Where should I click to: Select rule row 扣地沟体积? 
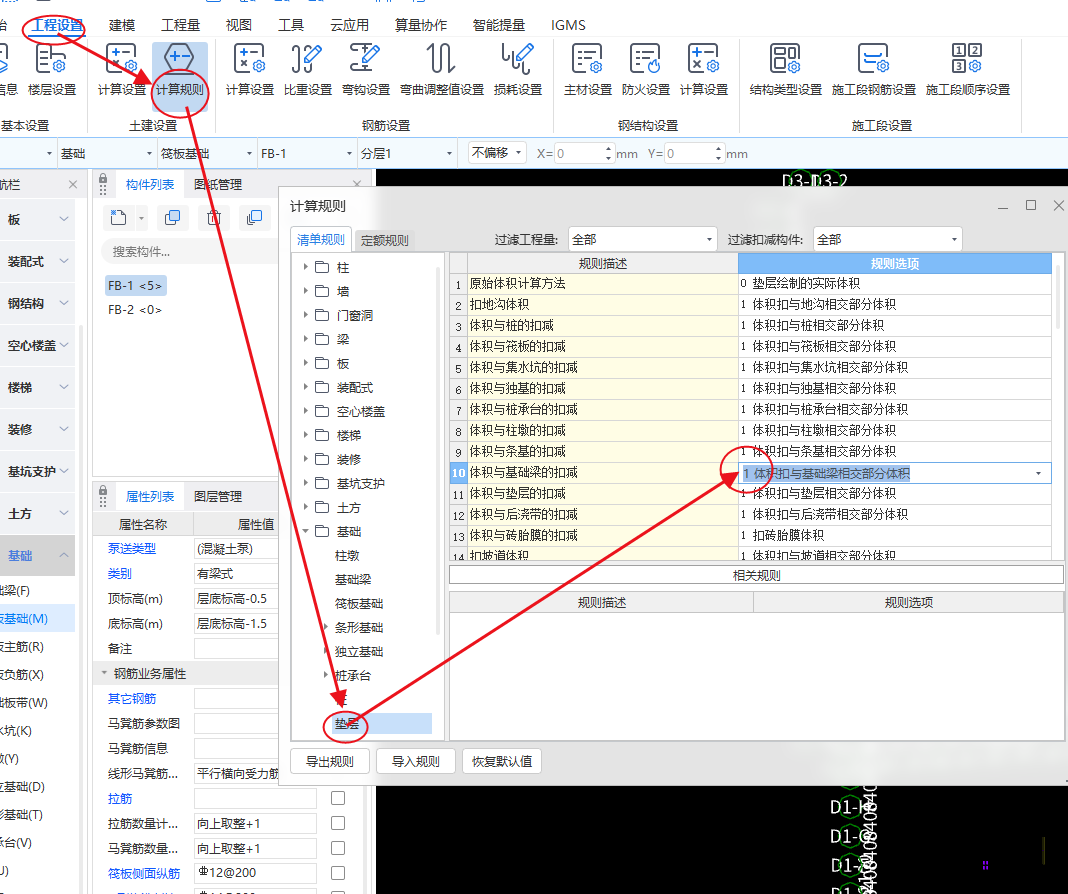click(602, 304)
